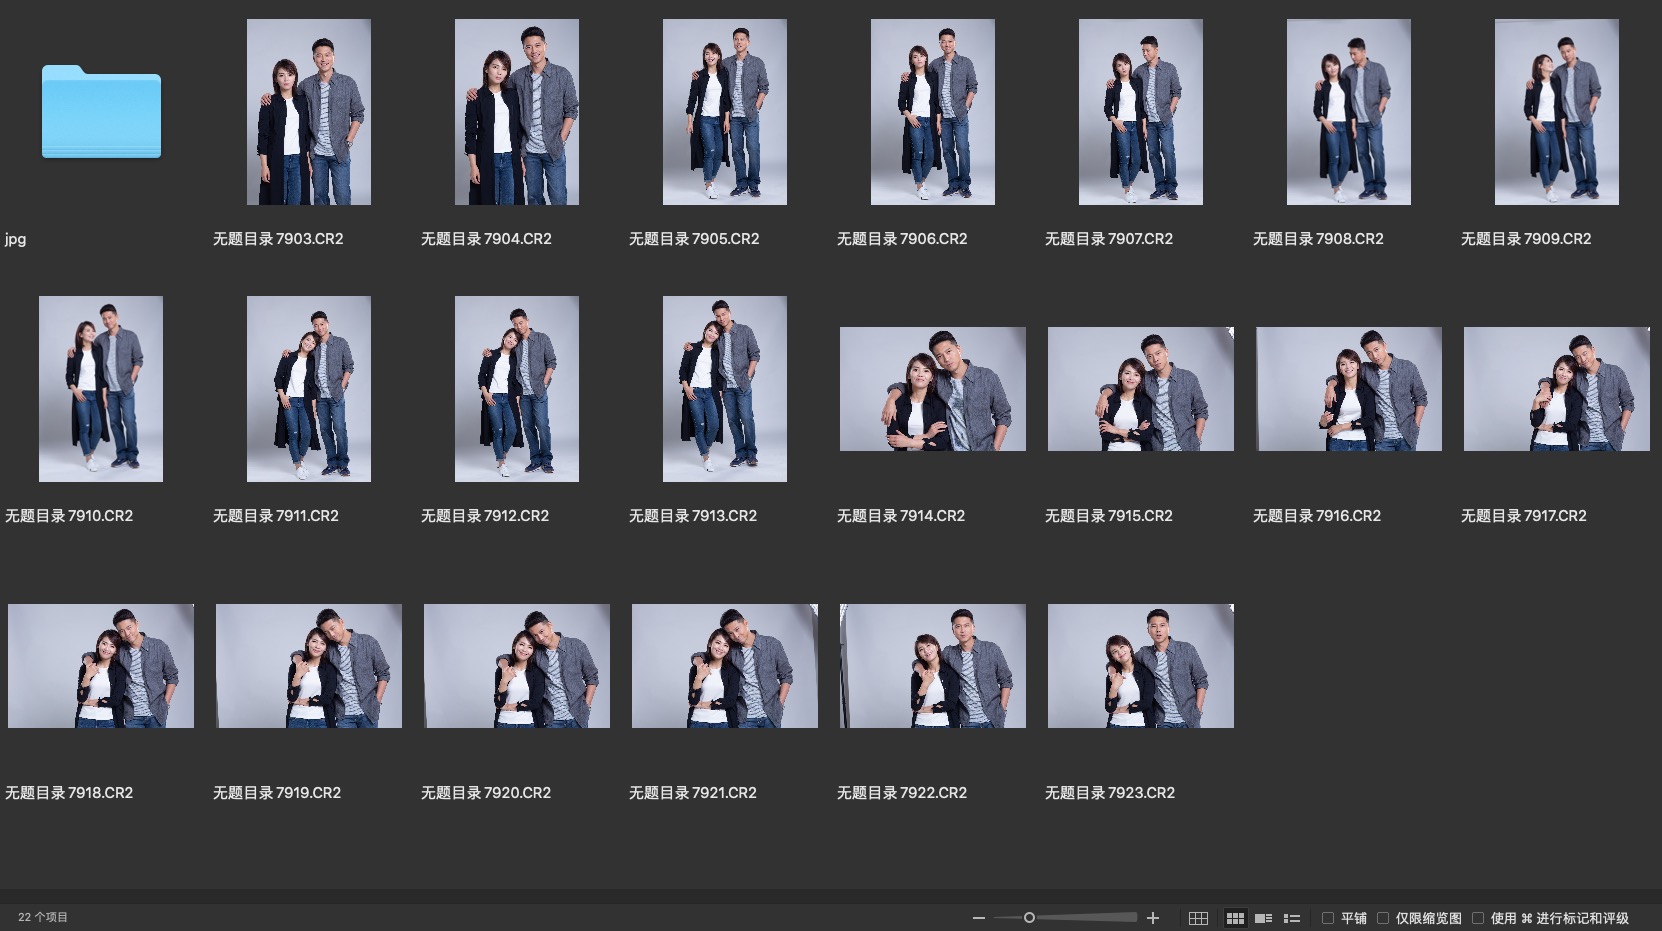Switch to details view icon

1263,918
